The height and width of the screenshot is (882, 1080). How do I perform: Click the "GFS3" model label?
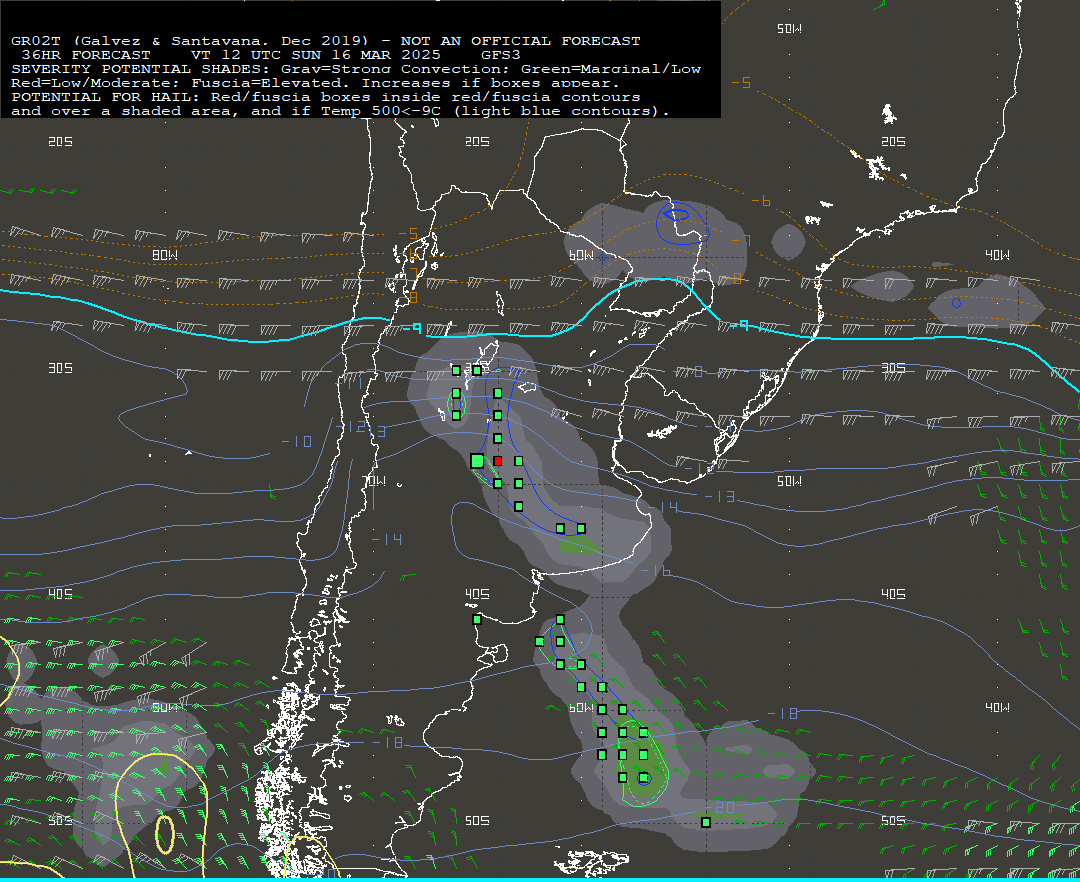[500, 55]
